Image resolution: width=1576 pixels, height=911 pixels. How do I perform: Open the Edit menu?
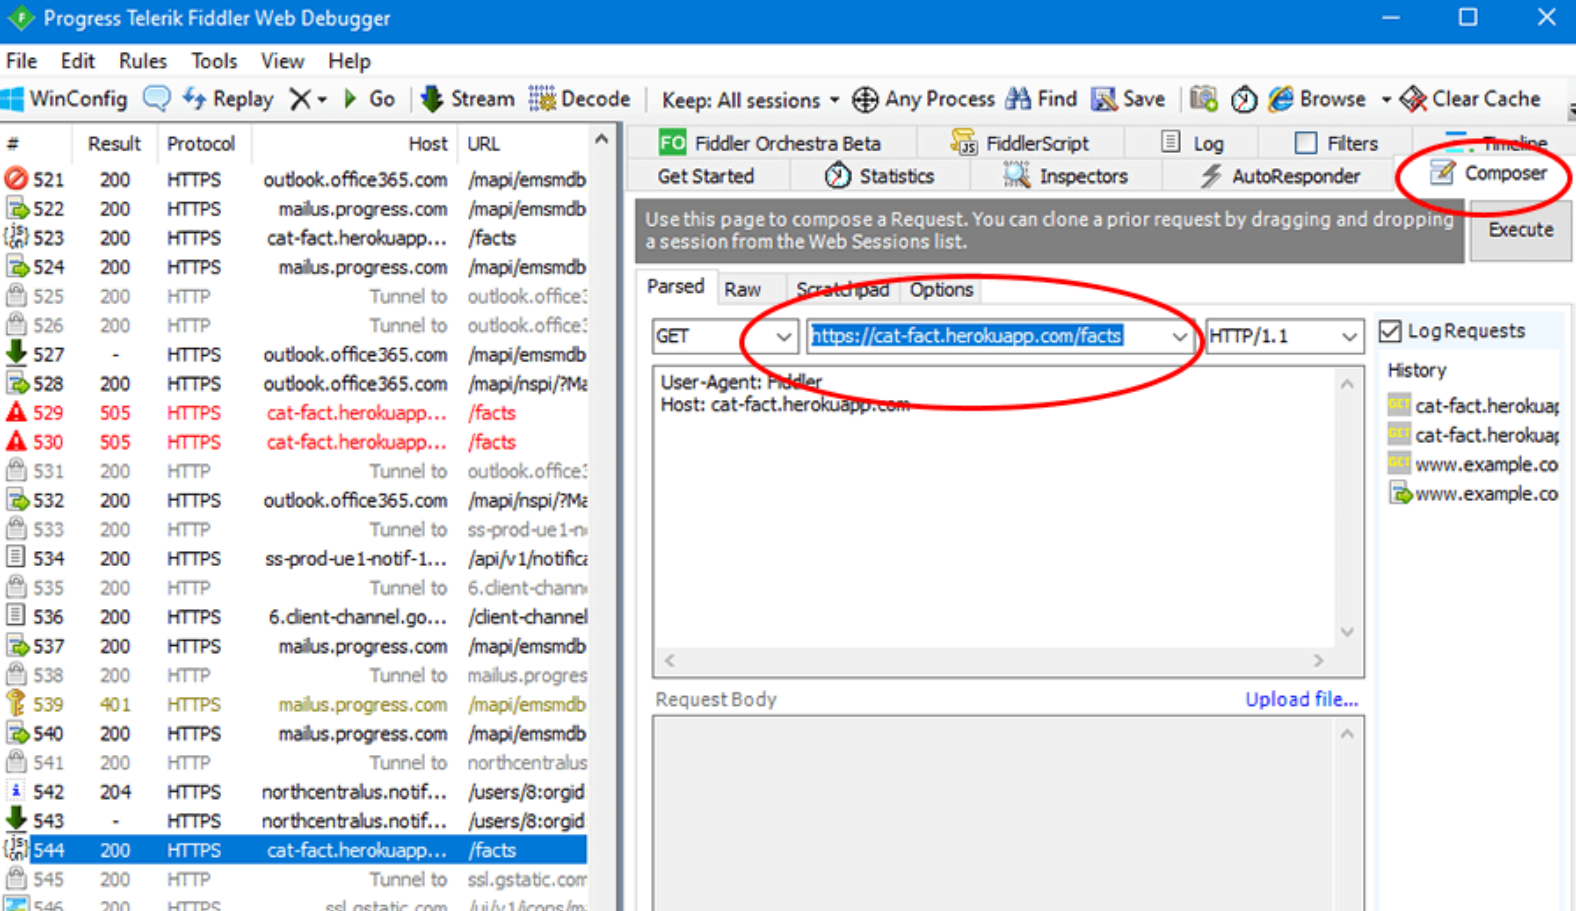tap(78, 61)
